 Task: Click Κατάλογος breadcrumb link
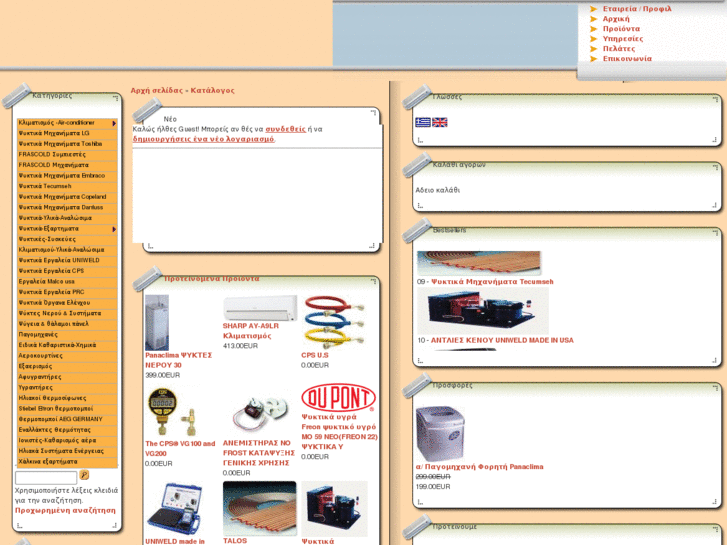click(212, 90)
